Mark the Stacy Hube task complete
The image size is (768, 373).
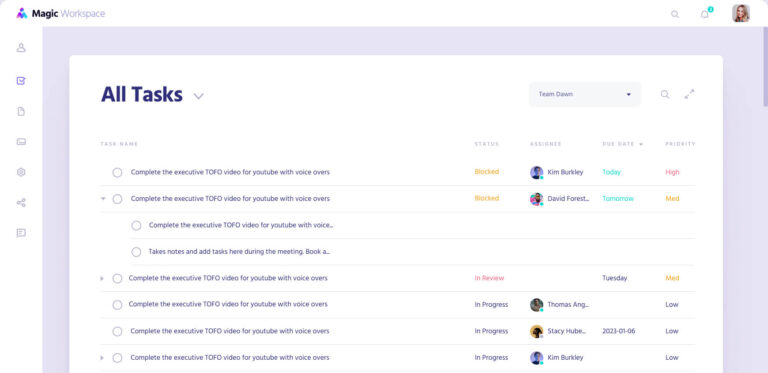point(117,331)
